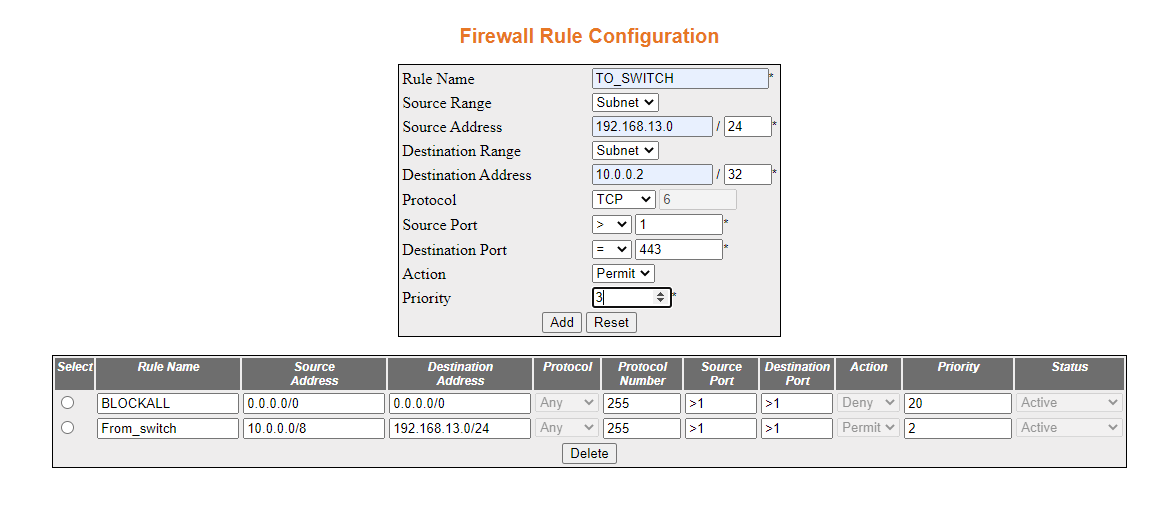The height and width of the screenshot is (509, 1159).
Task: Click the Destination Address 10.0.0.2 field
Action: pyautogui.click(x=652, y=174)
